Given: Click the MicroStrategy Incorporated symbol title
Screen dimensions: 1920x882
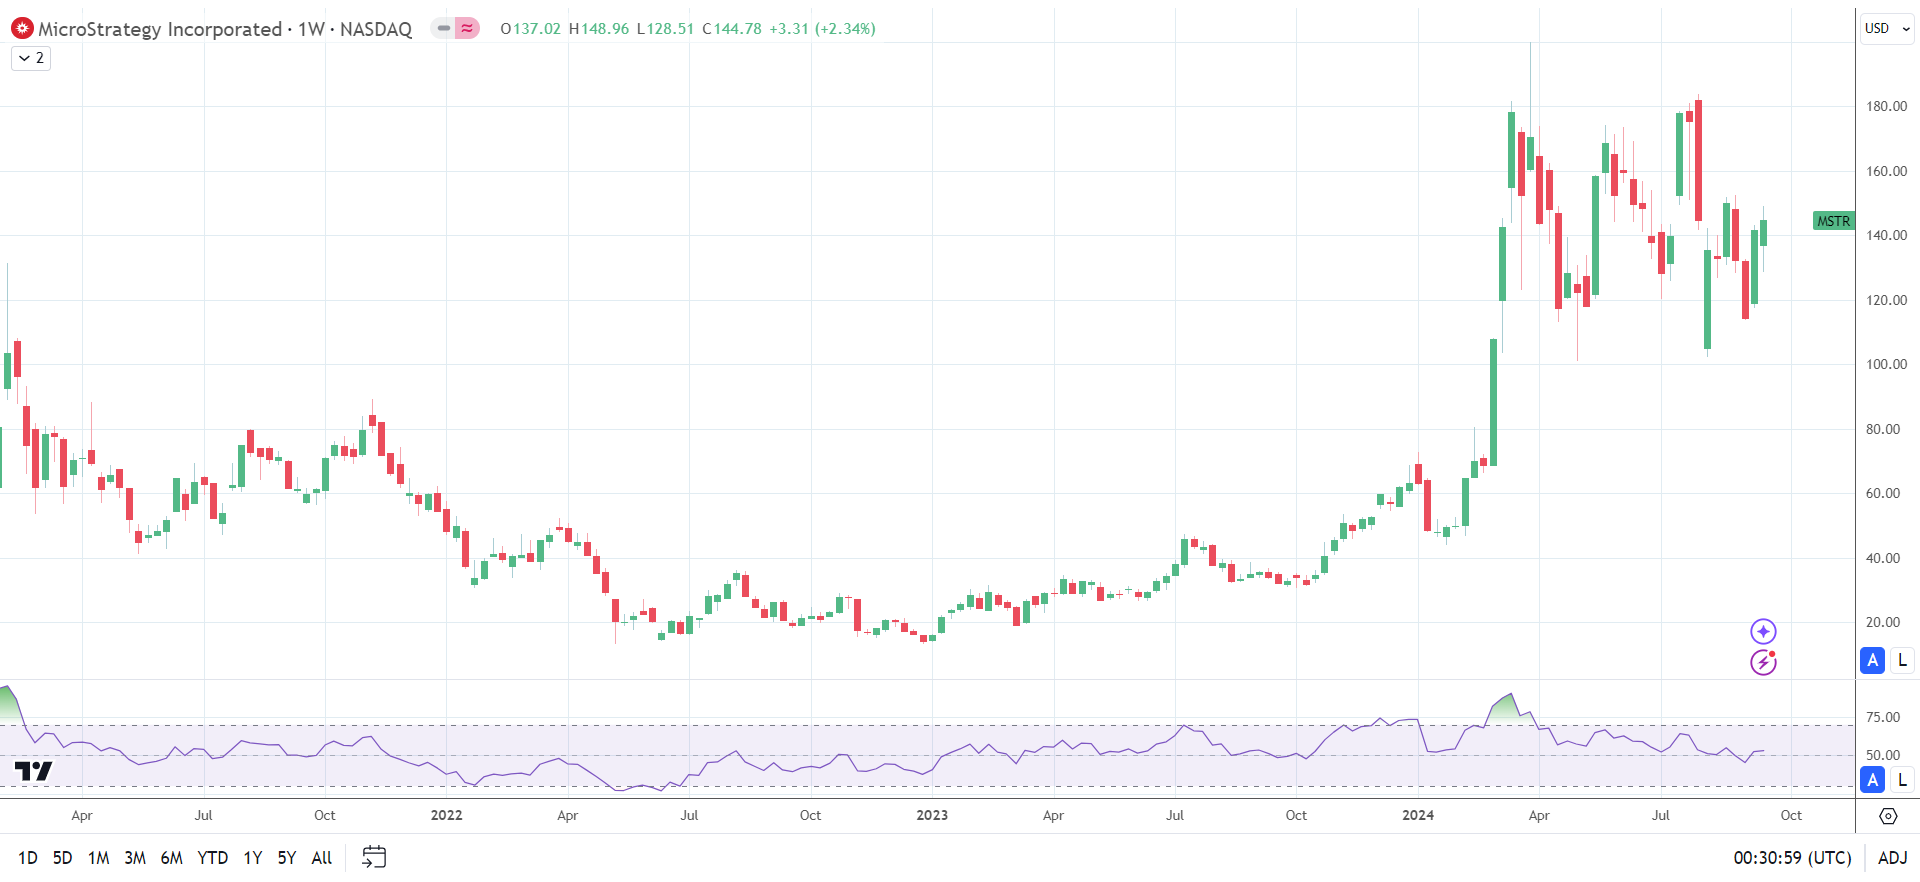Looking at the screenshot, I should 160,29.
